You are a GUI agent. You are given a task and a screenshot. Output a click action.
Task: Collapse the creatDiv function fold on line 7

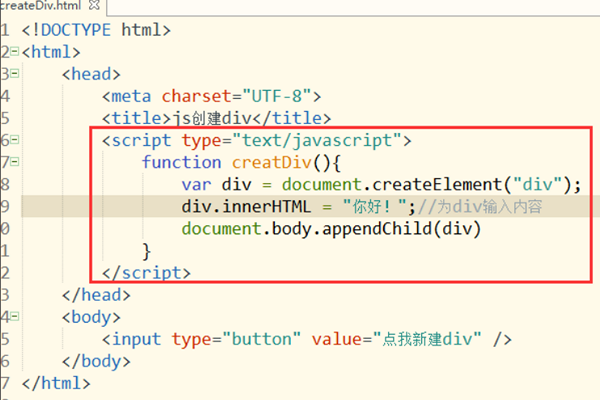pyautogui.click(x=15, y=162)
